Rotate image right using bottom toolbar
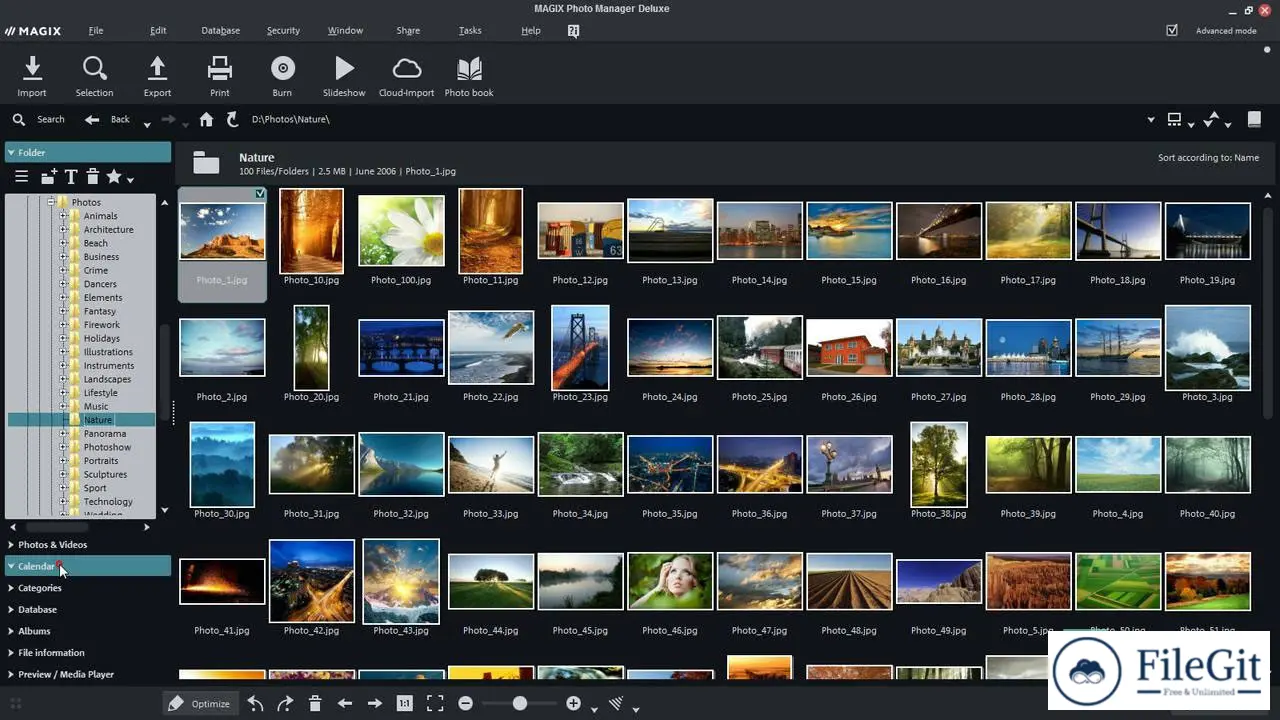The width and height of the screenshot is (1280, 720). [x=285, y=704]
